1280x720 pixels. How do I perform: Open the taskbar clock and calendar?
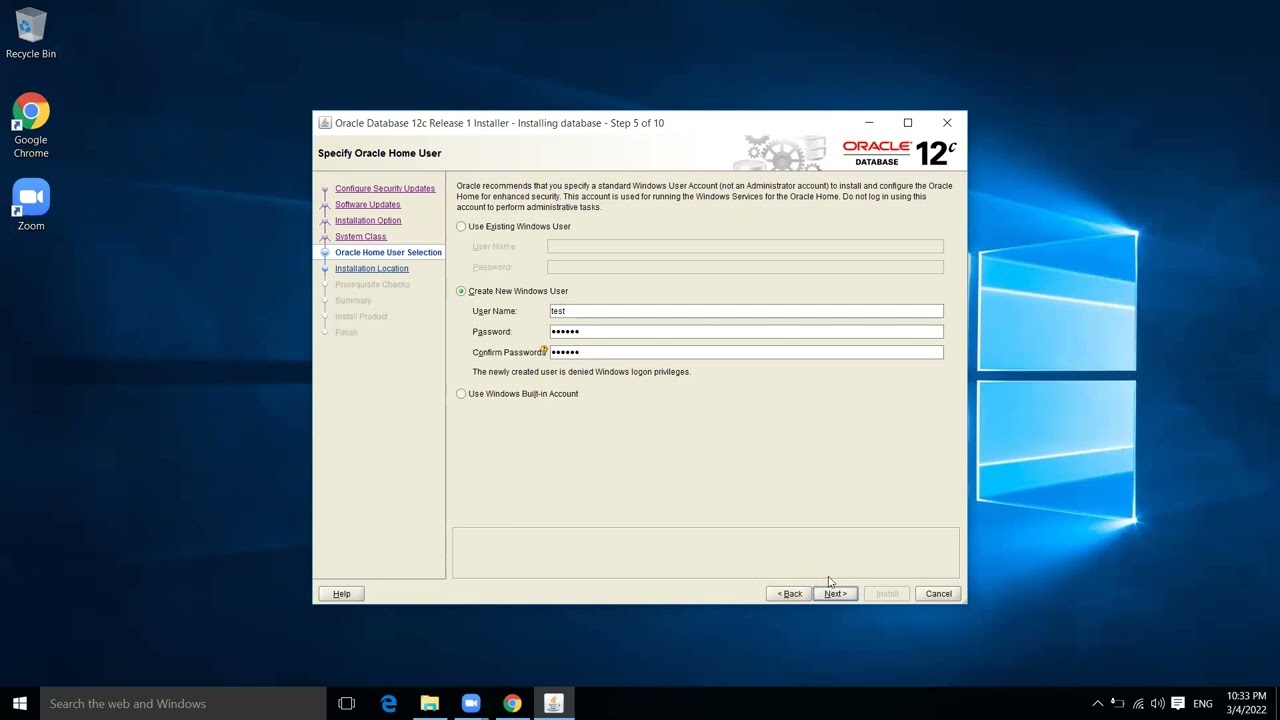[1246, 703]
